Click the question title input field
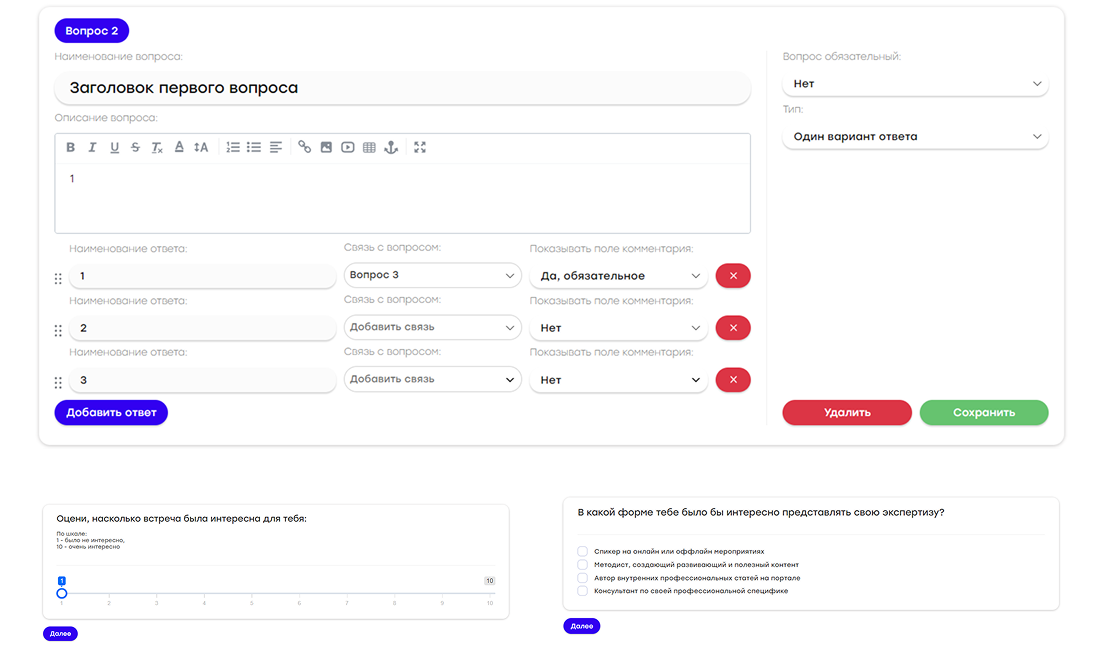1099x664 pixels. pyautogui.click(x=402, y=88)
